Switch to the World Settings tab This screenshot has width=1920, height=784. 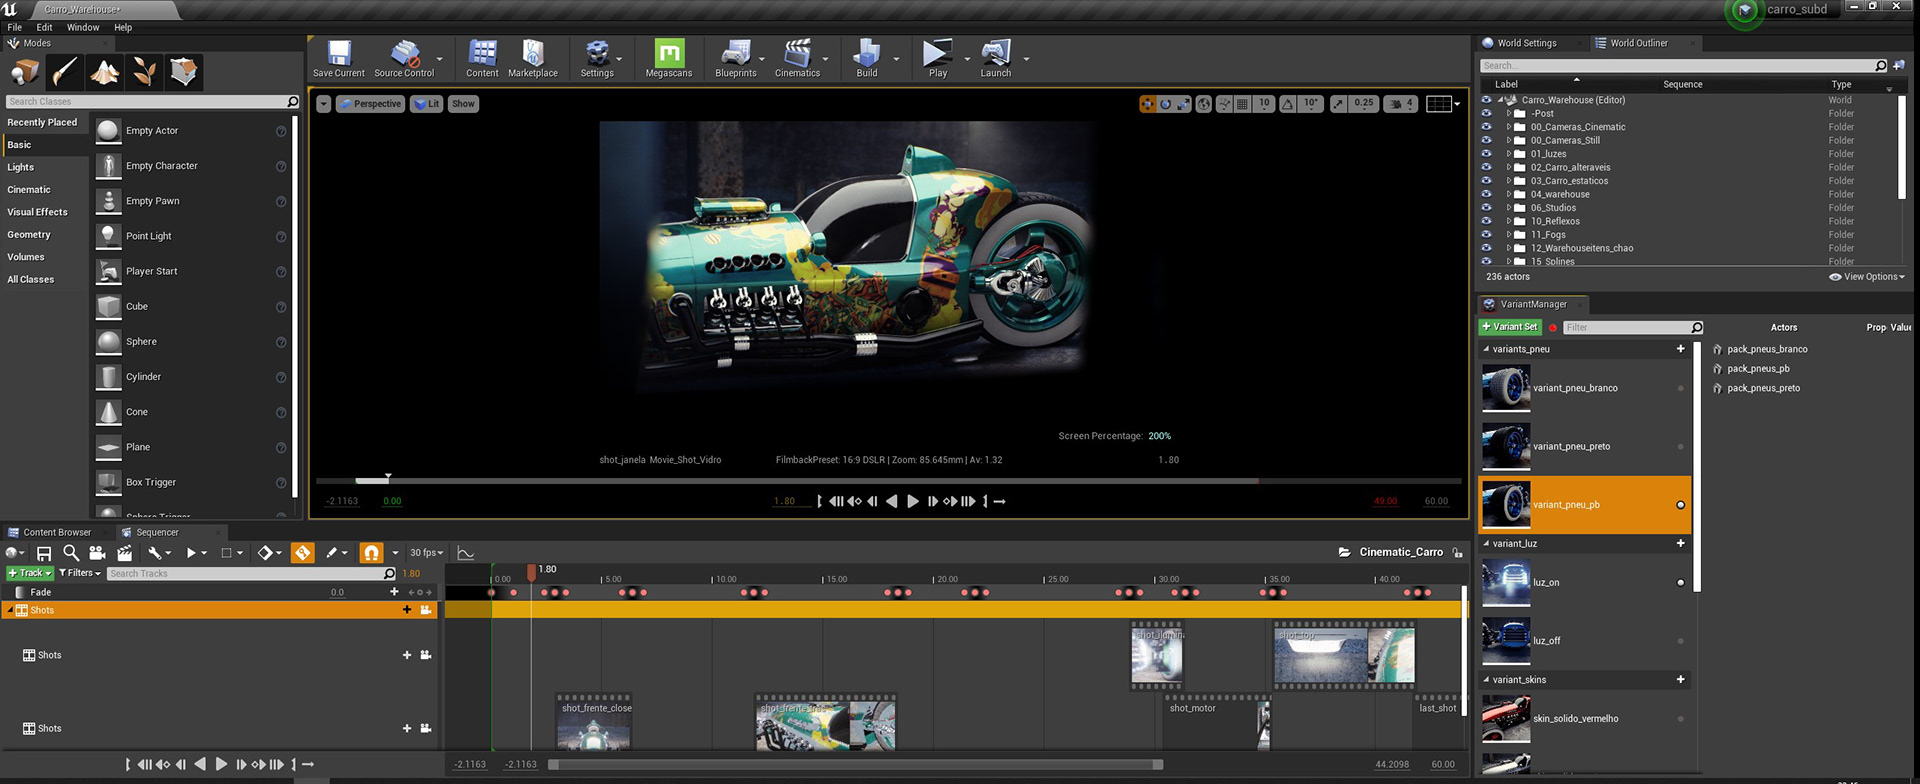coord(1526,43)
